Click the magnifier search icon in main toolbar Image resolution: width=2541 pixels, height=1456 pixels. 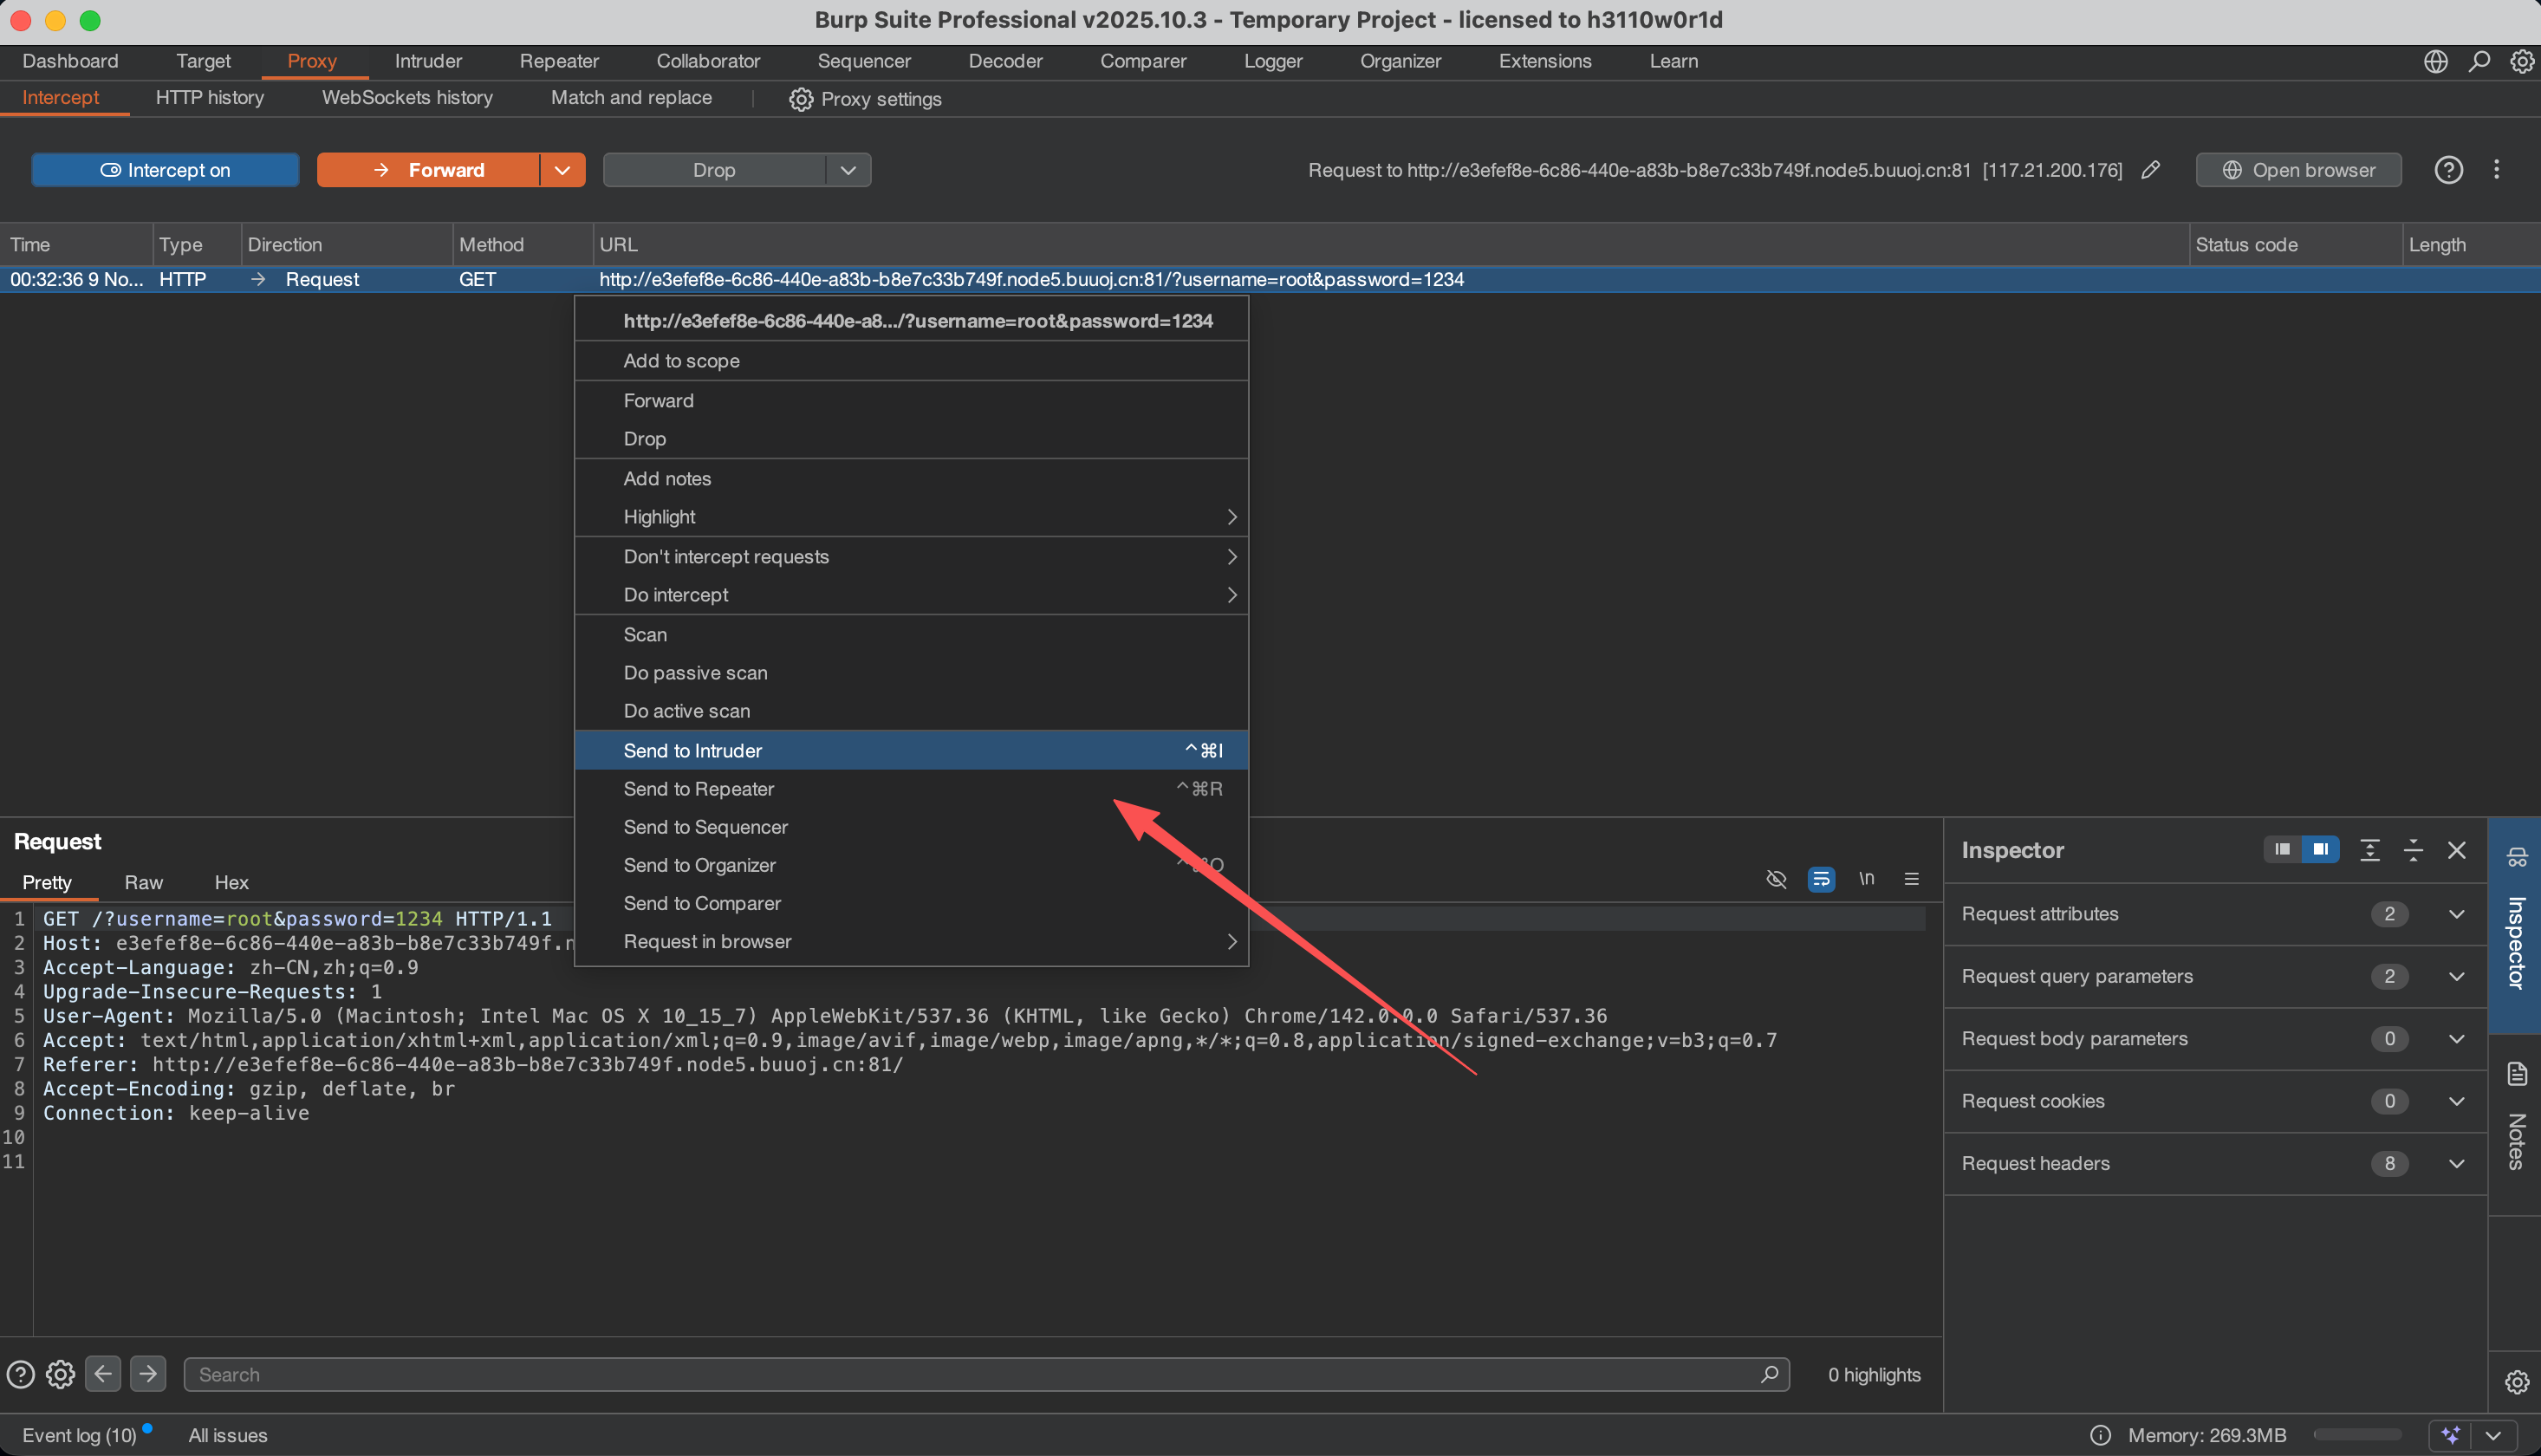(2479, 61)
